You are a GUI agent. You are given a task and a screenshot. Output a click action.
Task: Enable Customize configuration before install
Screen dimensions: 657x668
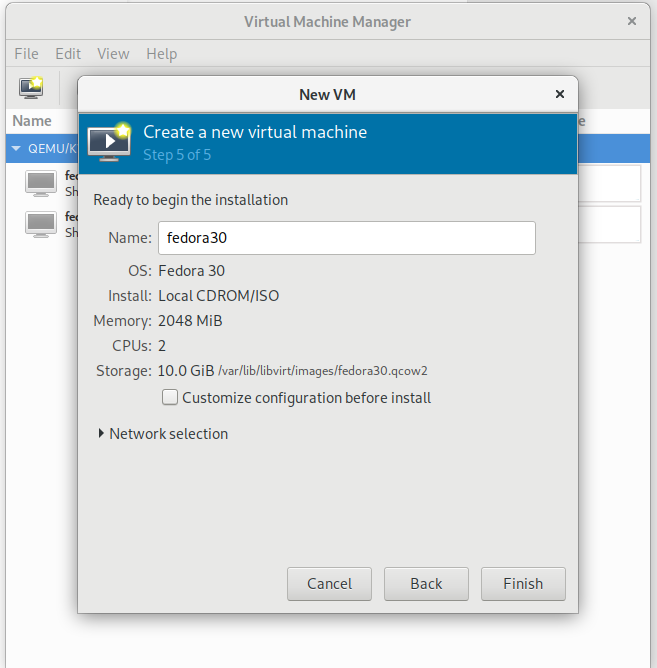click(171, 398)
